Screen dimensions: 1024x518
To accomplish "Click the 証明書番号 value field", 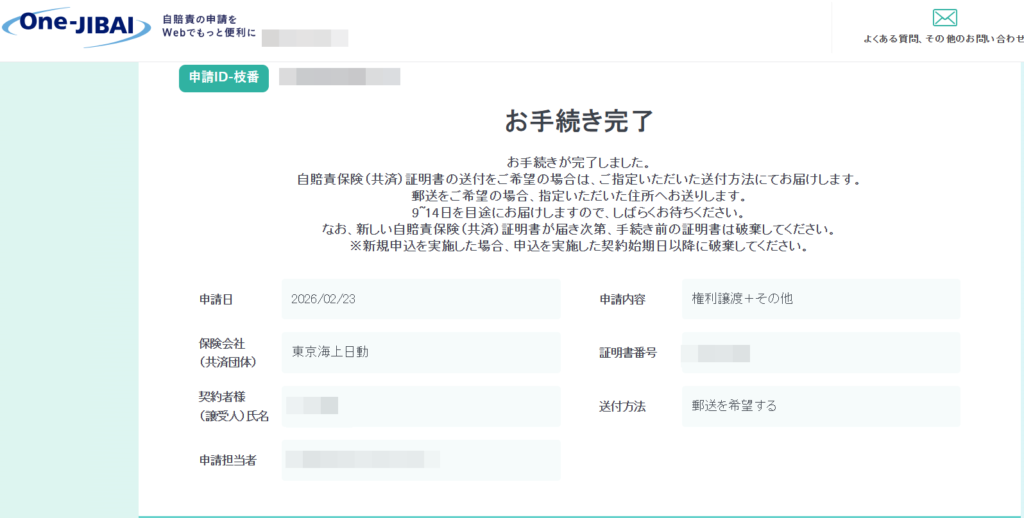I will click(820, 352).
